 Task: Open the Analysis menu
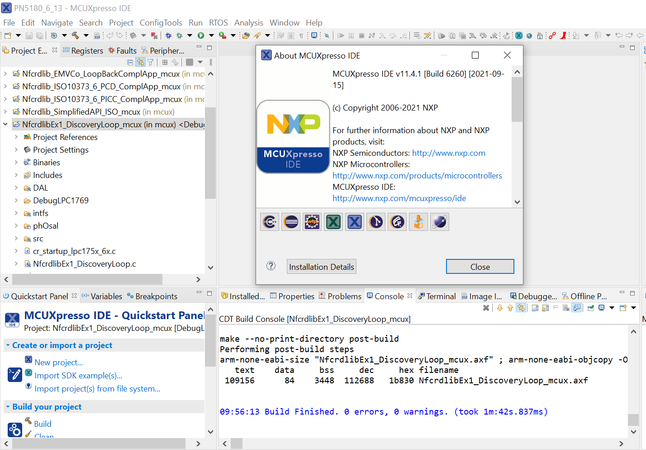248,23
